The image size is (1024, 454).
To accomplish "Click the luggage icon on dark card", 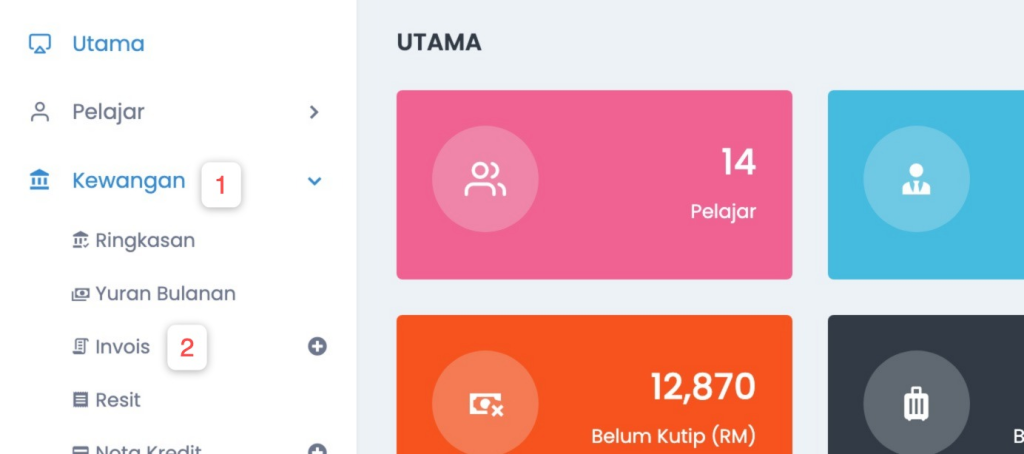I will coord(916,404).
